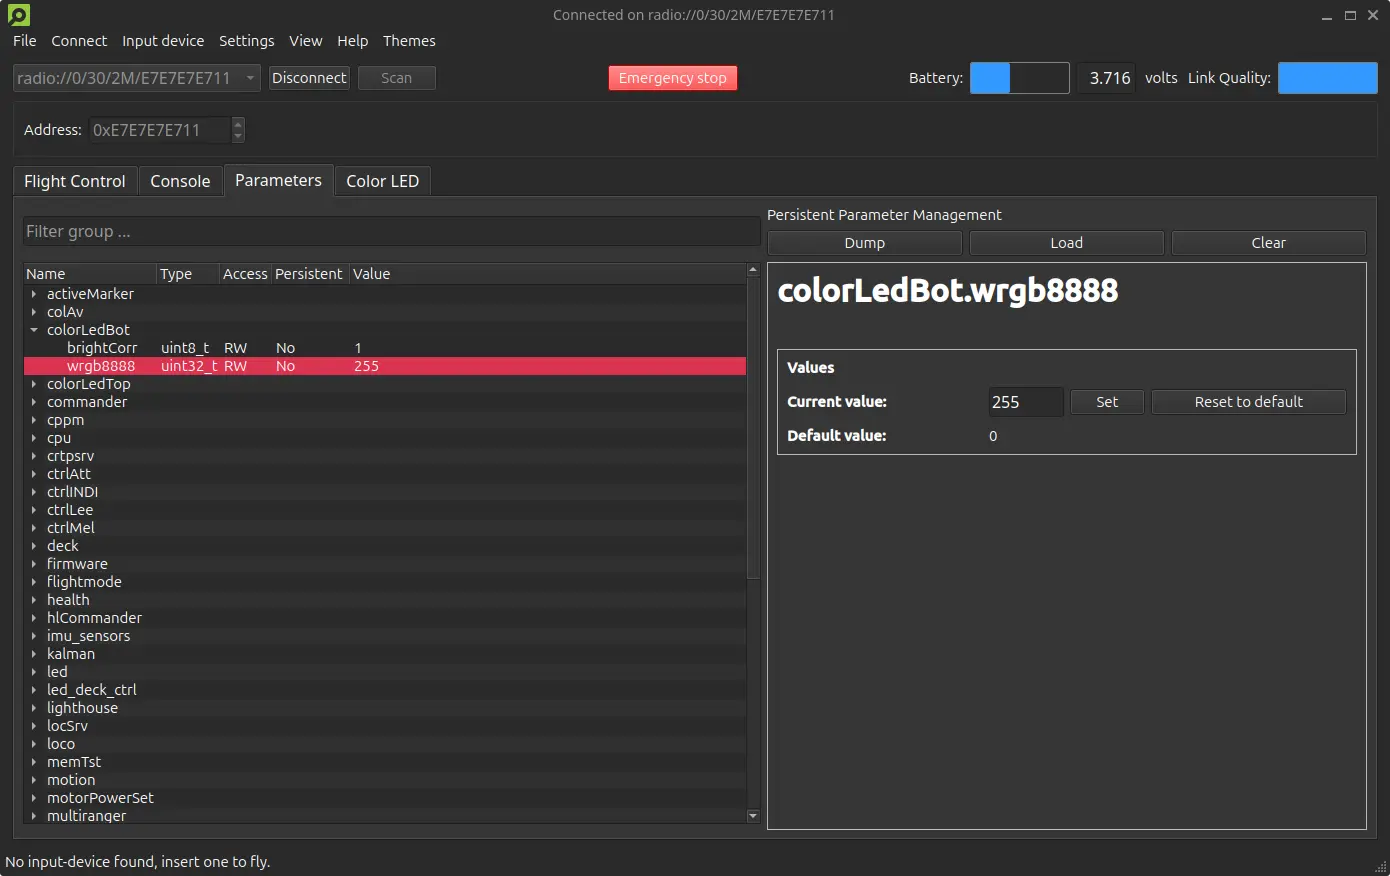Click Dump under Persistent Parameter Management
The height and width of the screenshot is (876, 1390).
[x=863, y=242]
